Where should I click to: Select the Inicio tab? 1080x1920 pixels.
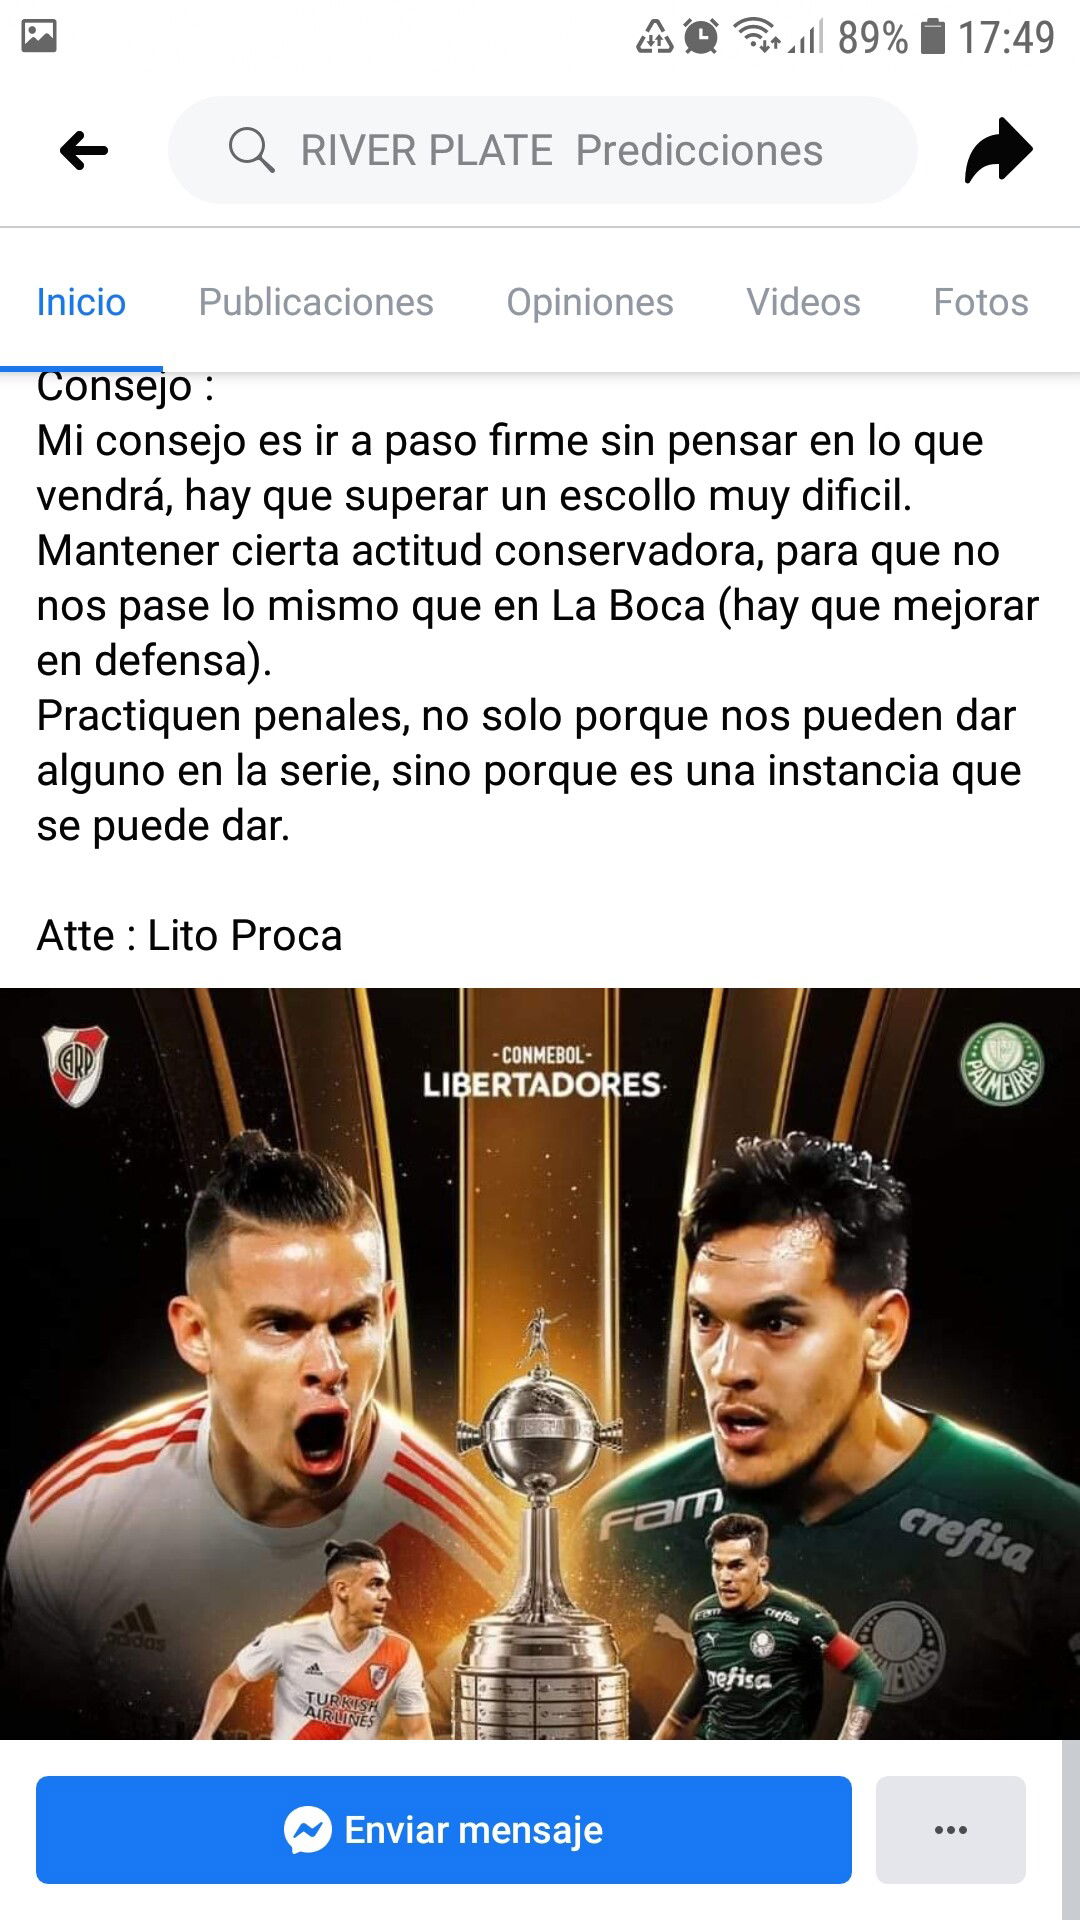pos(81,302)
